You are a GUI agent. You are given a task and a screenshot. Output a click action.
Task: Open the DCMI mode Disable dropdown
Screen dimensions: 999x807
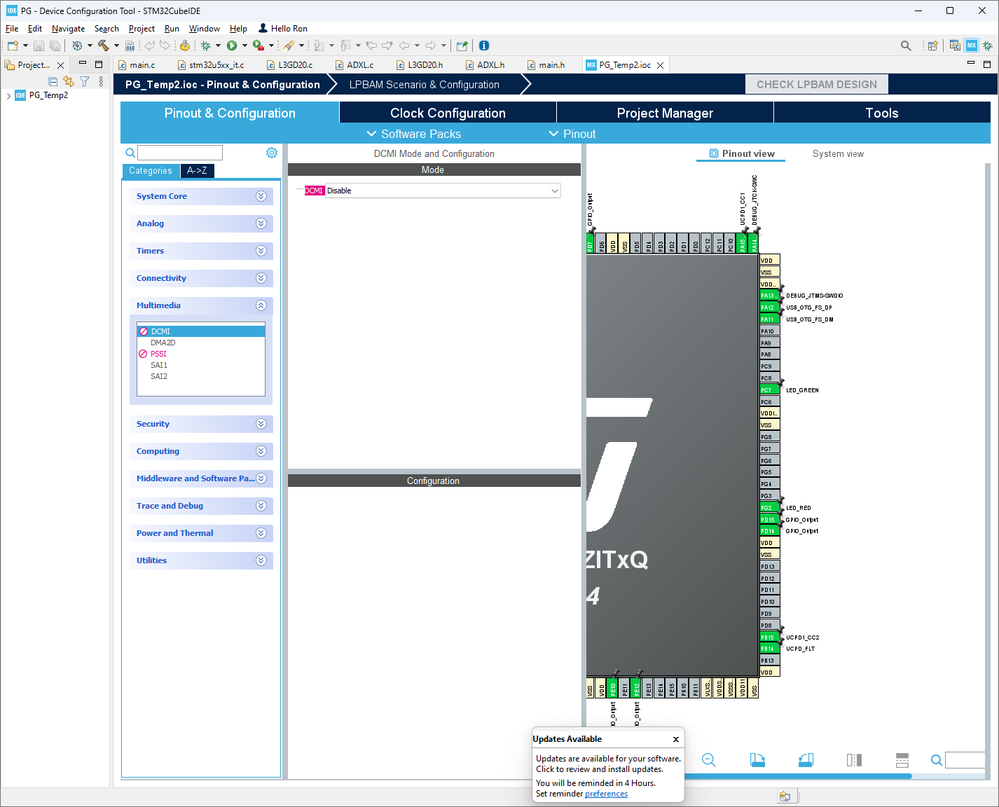(443, 190)
